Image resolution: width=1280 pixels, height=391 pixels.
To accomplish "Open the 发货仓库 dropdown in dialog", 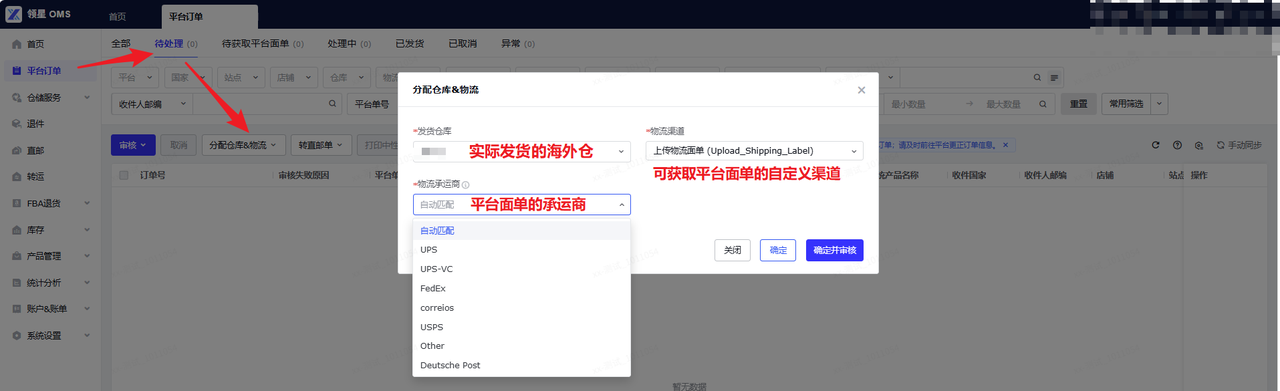I will tap(521, 151).
